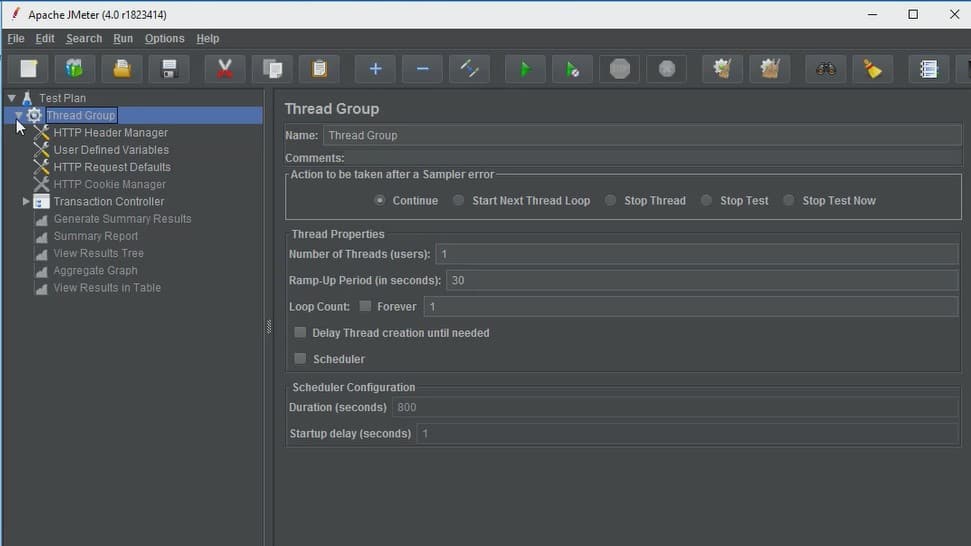
Task: Open the Help menu
Action: click(207, 38)
